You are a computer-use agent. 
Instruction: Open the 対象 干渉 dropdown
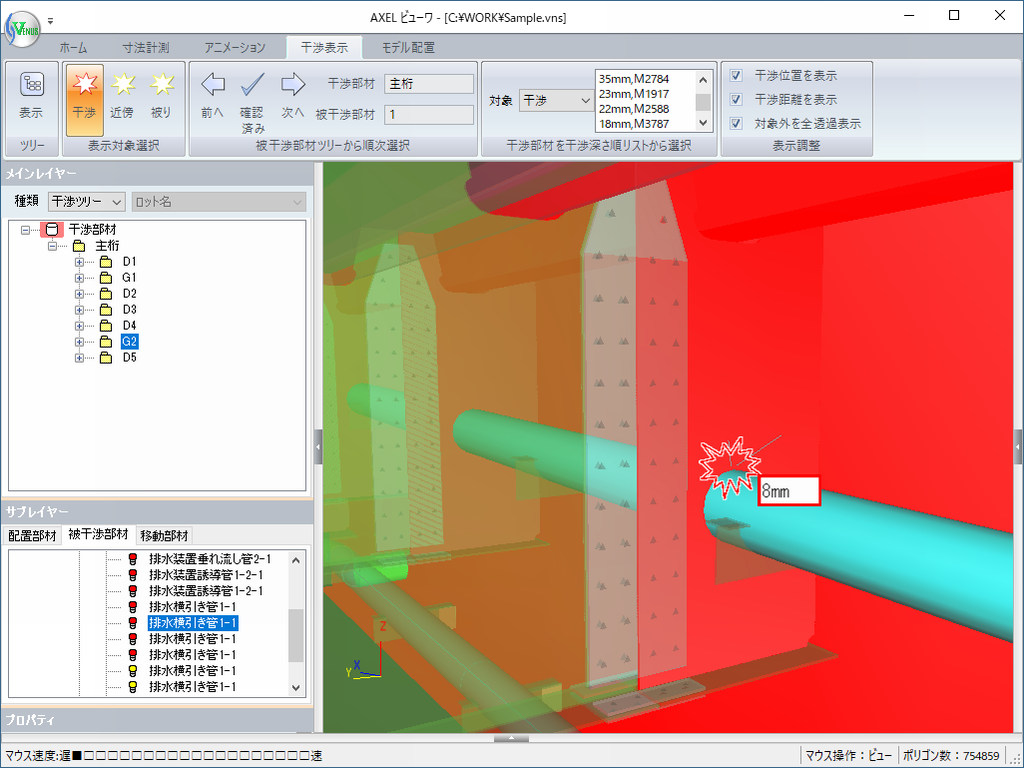(556, 100)
